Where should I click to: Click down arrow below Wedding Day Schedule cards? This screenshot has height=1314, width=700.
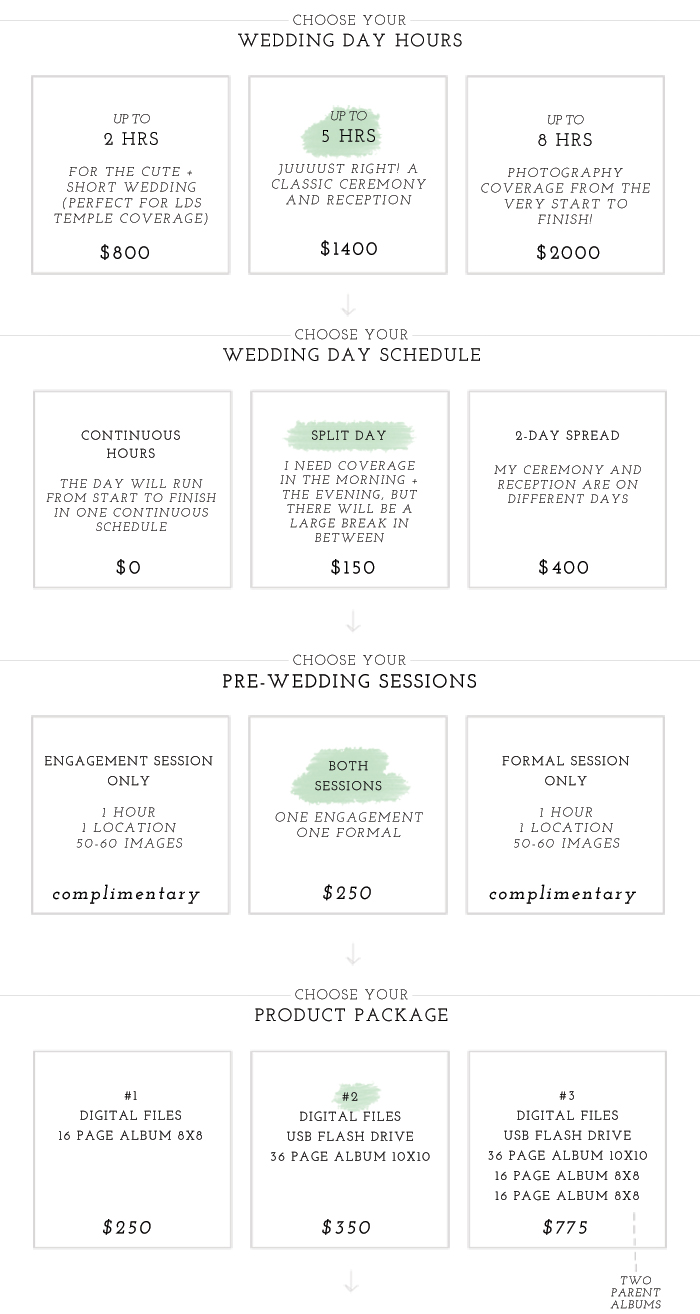coord(352,622)
